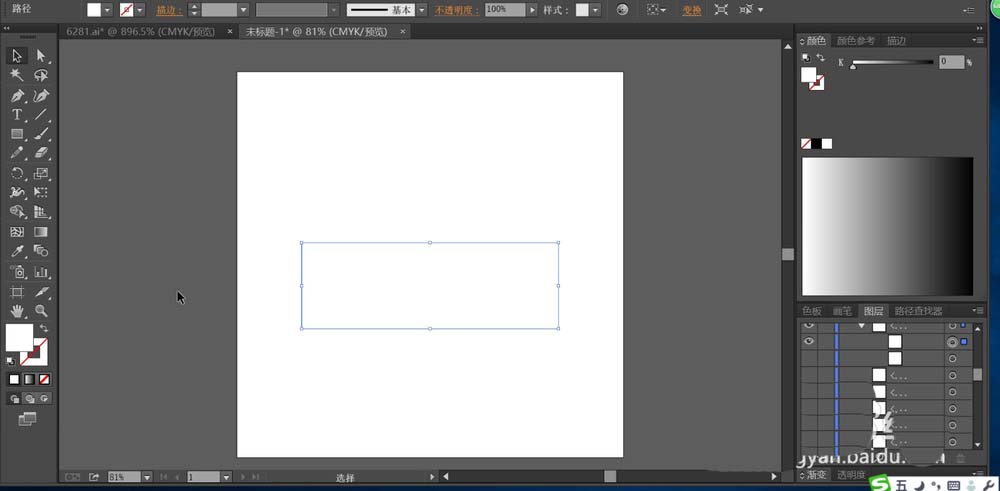Open the 路径查找器 panel tab
This screenshot has height=491, width=1000.
point(918,311)
